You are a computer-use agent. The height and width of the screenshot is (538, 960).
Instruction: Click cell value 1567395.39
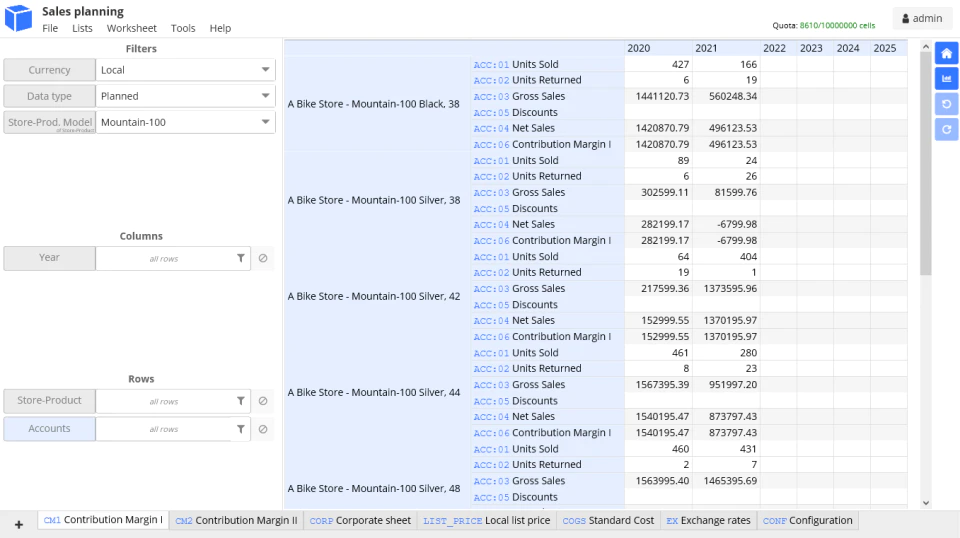[x=658, y=384]
